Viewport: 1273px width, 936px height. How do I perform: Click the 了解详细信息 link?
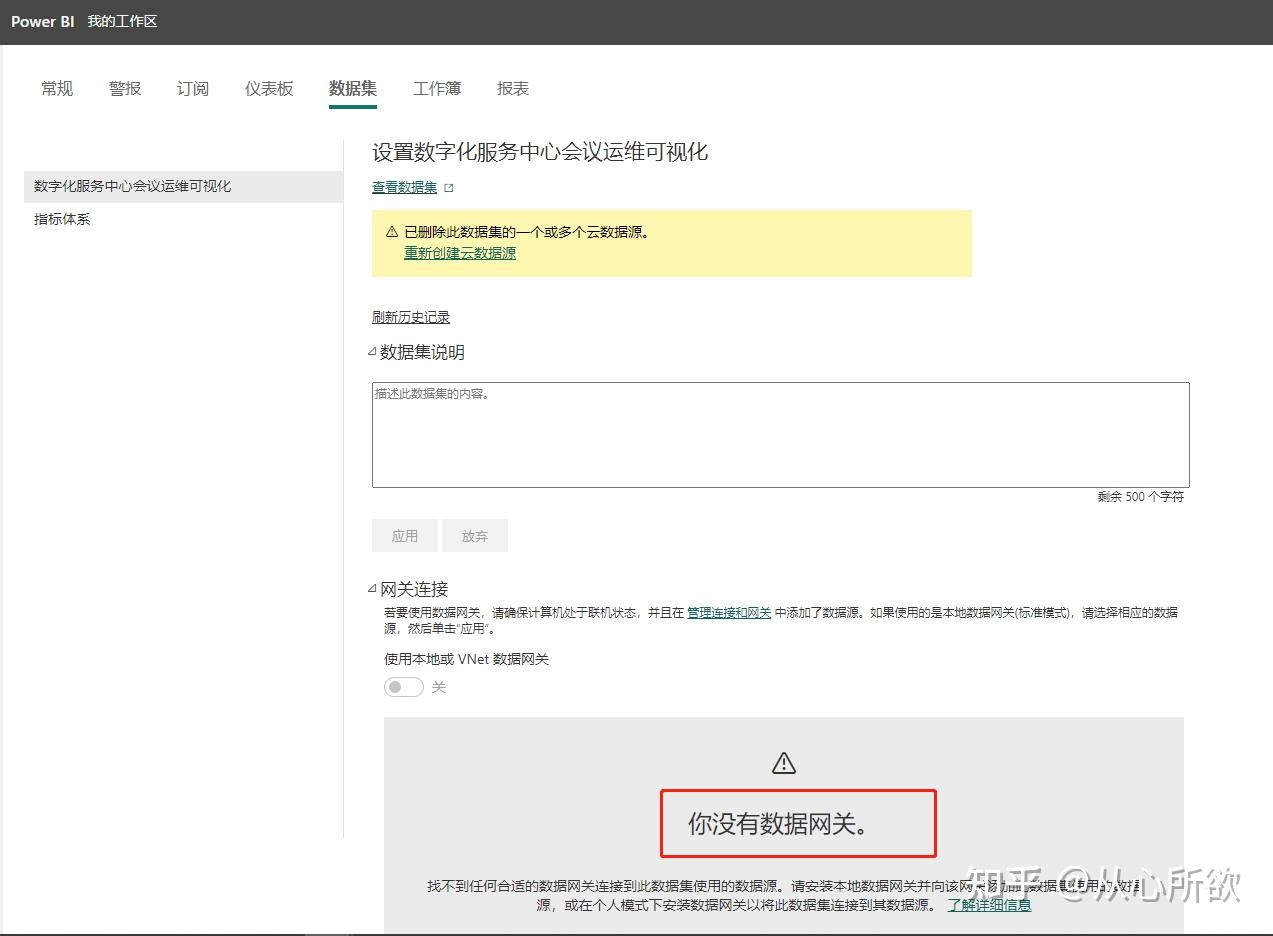[x=988, y=904]
